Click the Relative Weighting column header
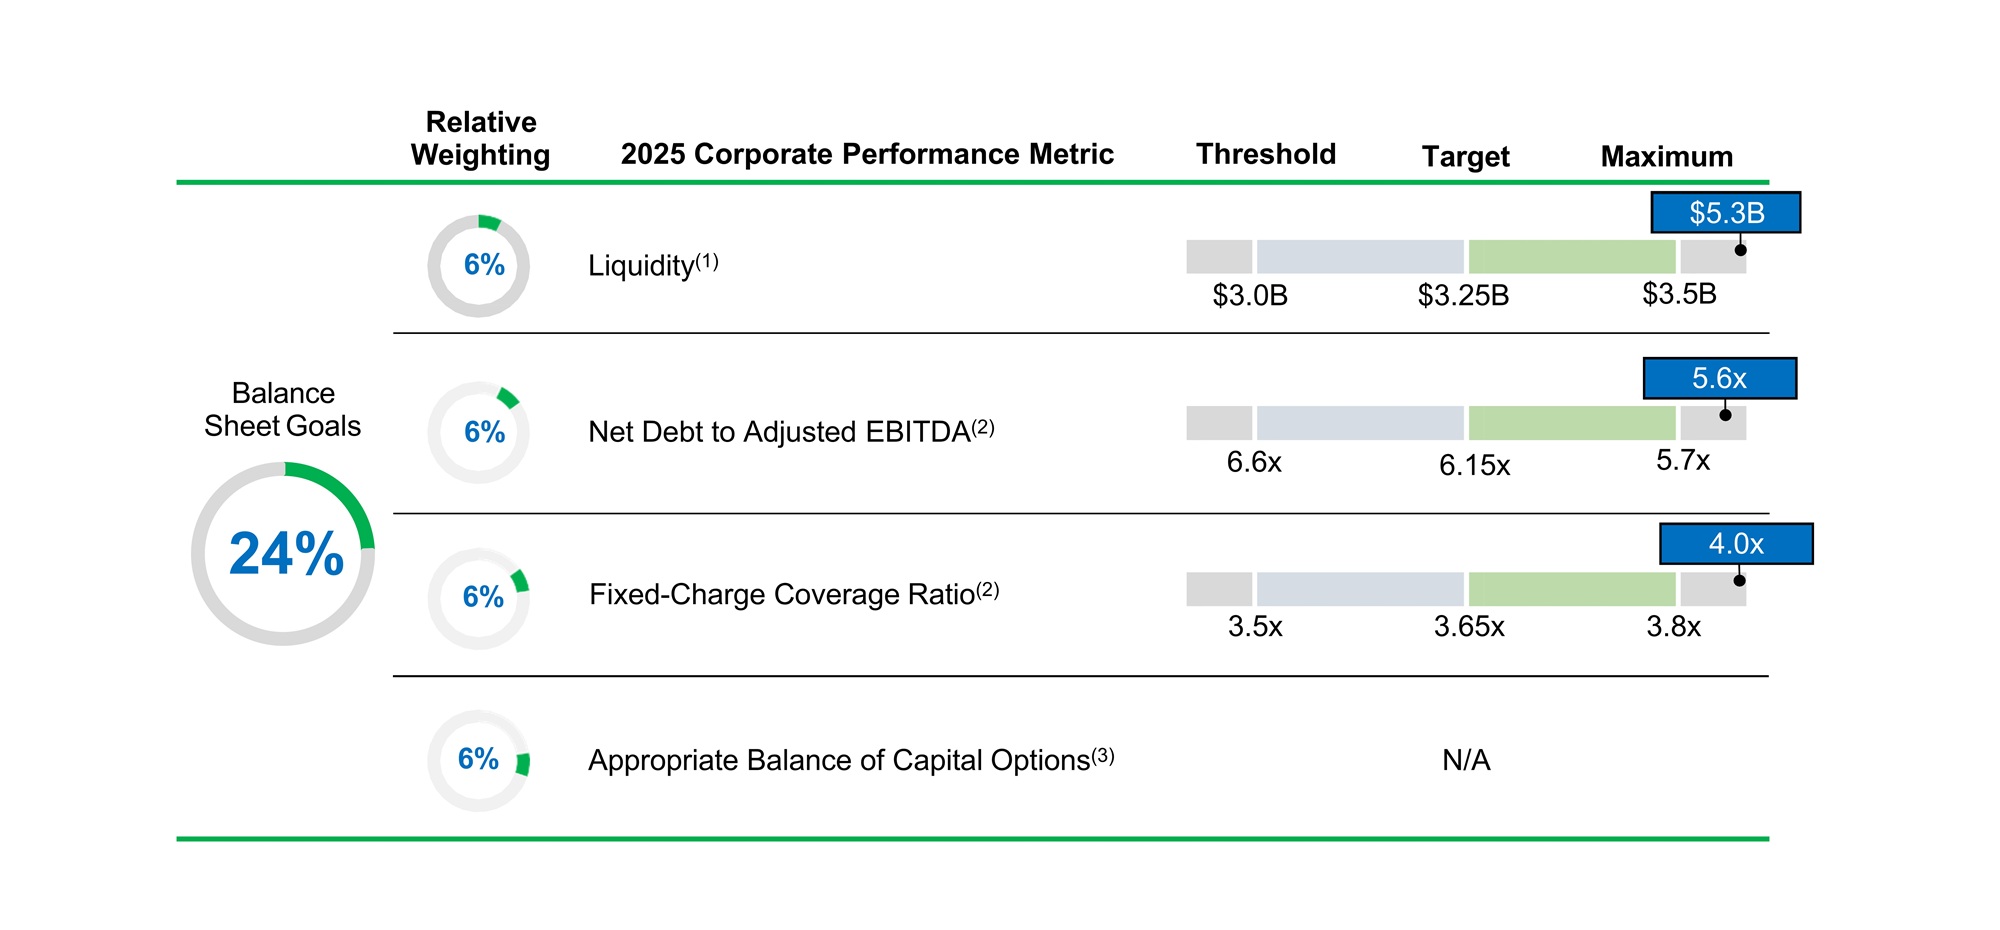Viewport: 2000px width, 930px height. 481,139
